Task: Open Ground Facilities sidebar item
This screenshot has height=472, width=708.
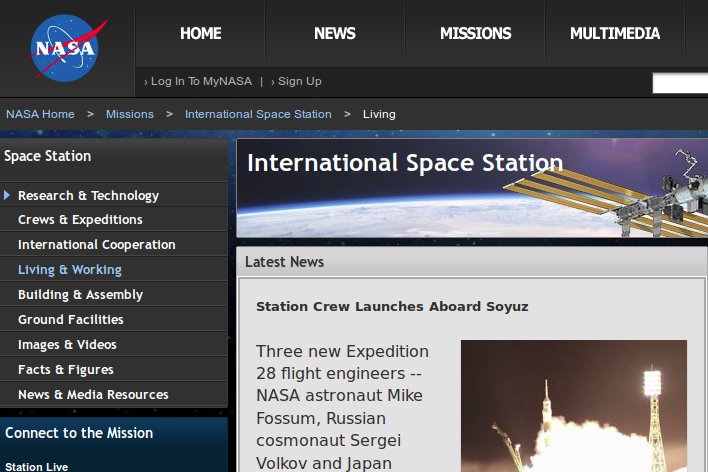Action: [114, 319]
